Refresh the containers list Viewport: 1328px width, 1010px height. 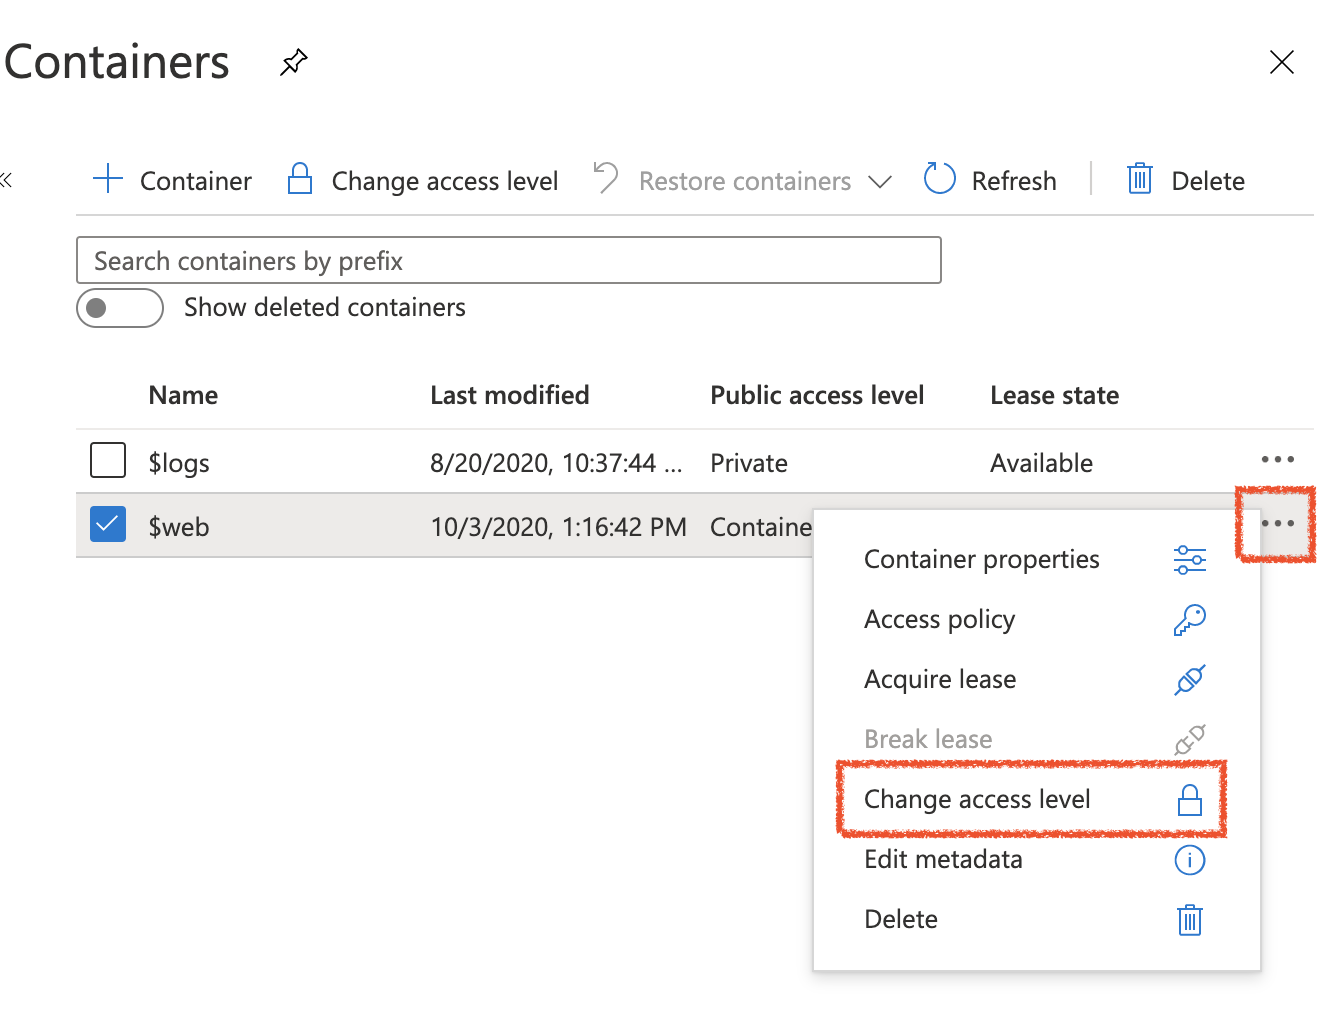(990, 180)
